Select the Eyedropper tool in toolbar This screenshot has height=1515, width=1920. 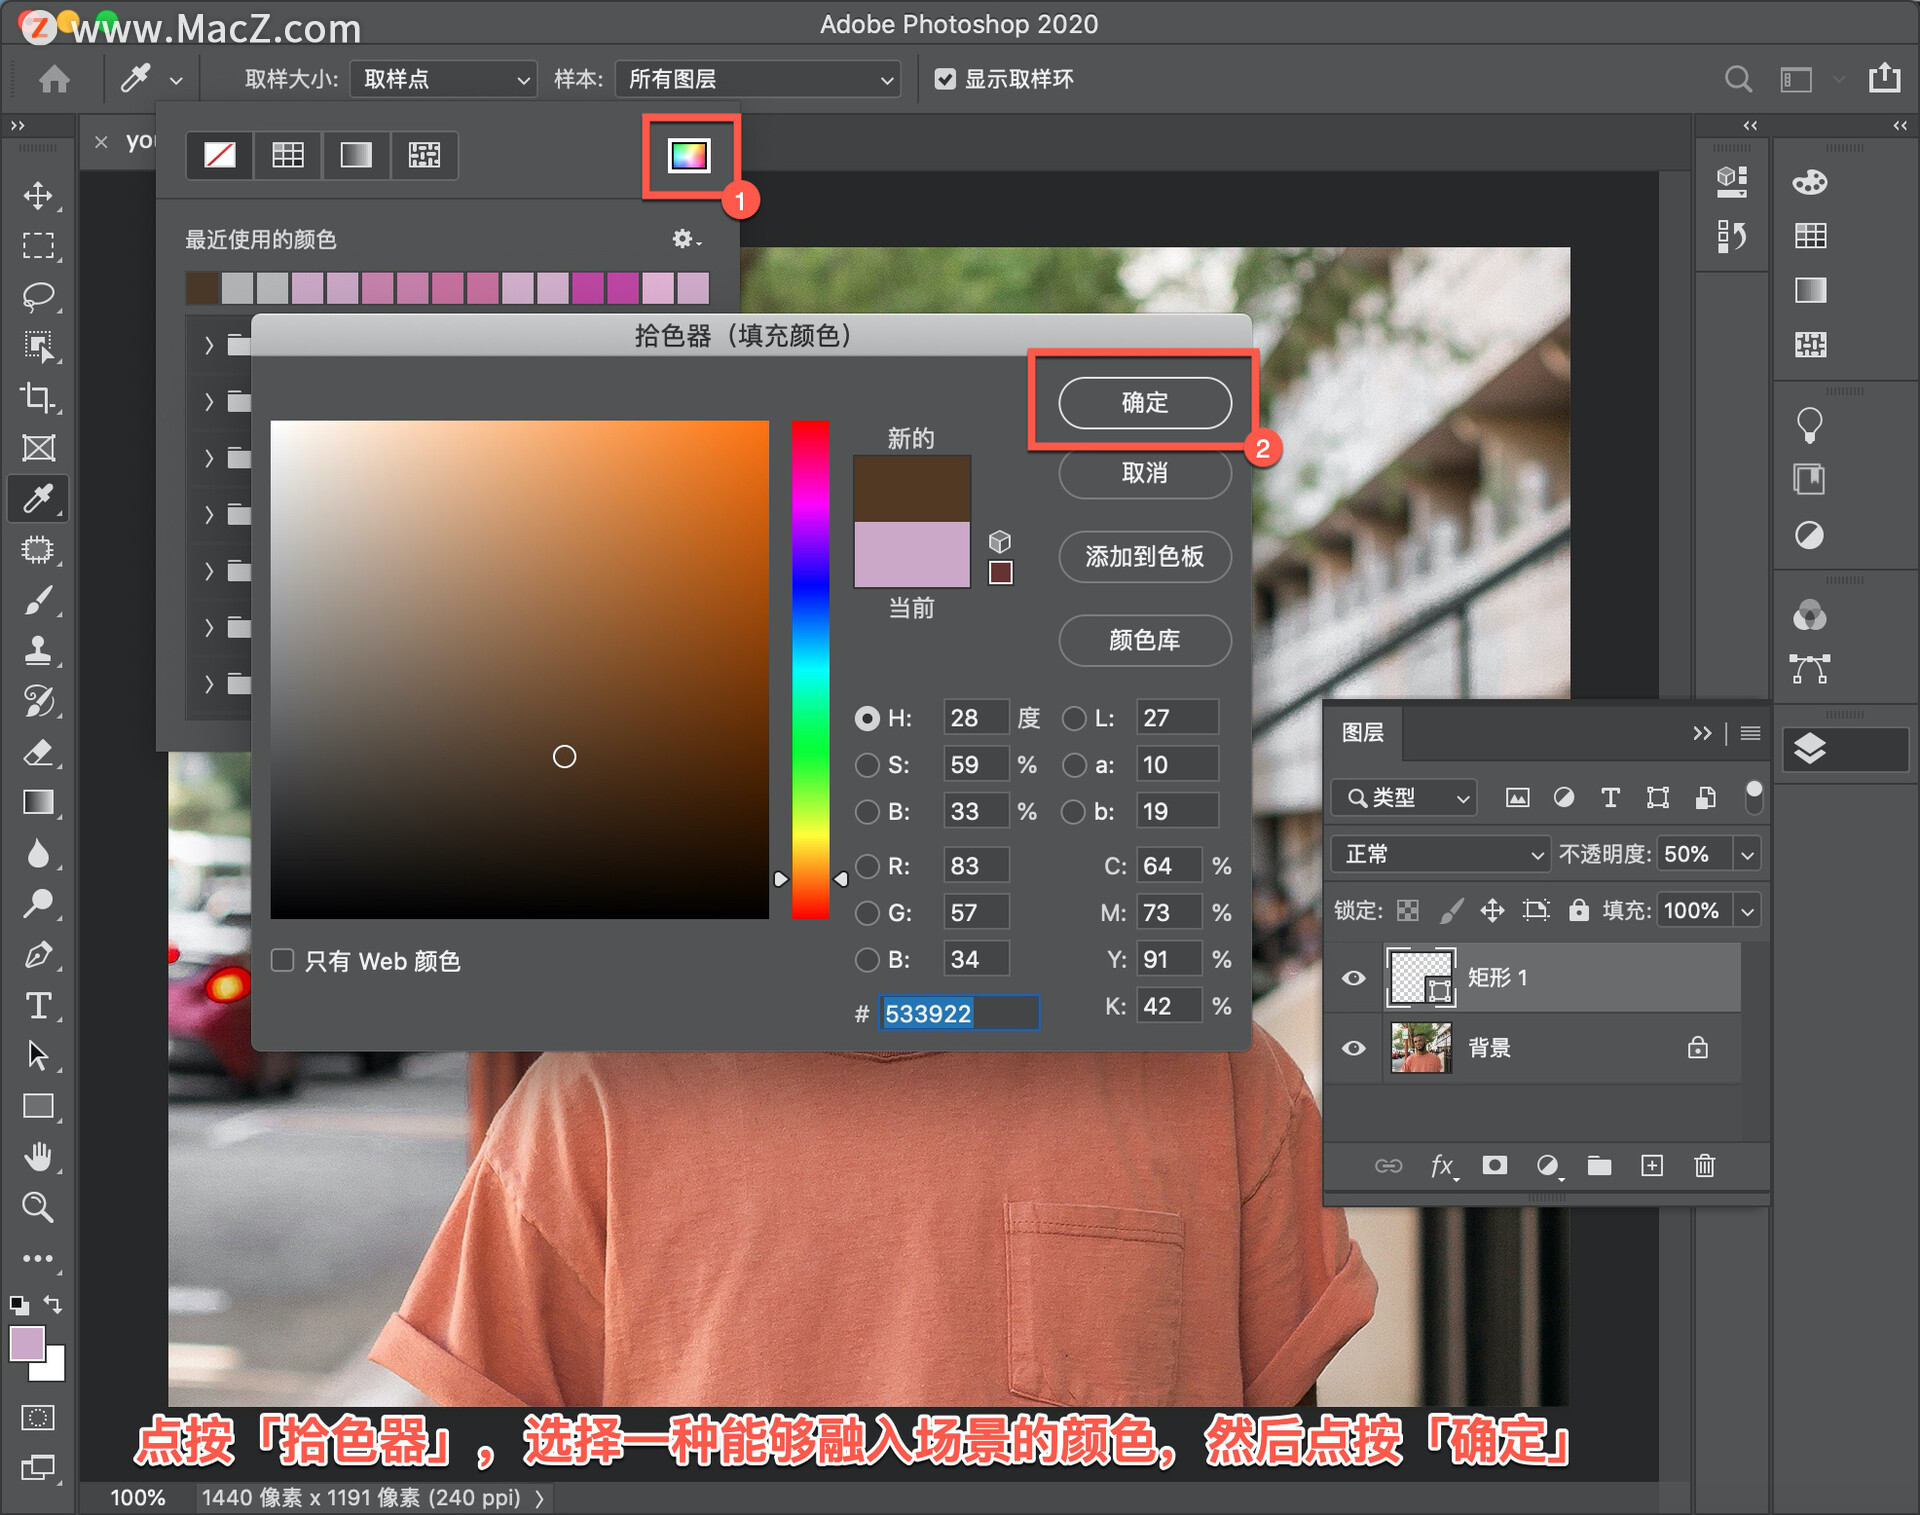(38, 498)
